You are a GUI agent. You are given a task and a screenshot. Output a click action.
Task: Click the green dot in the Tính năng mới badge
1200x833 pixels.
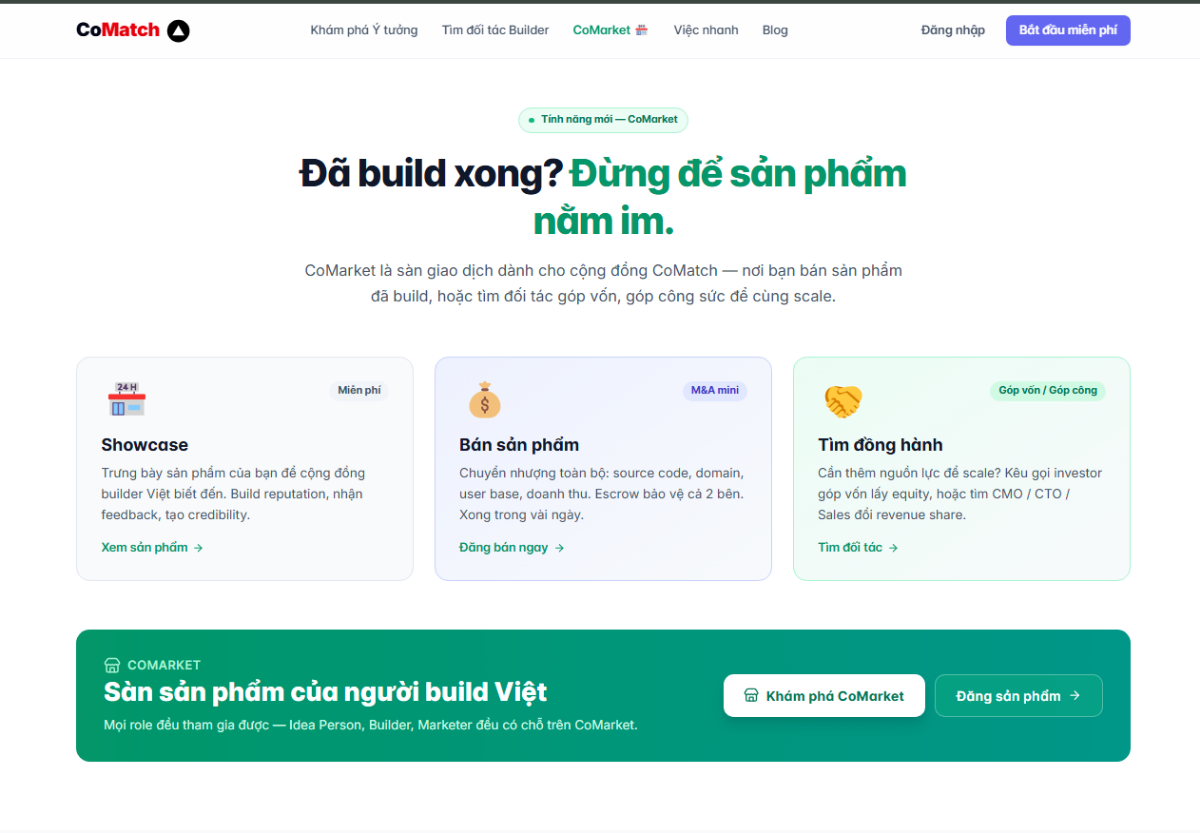pos(531,120)
